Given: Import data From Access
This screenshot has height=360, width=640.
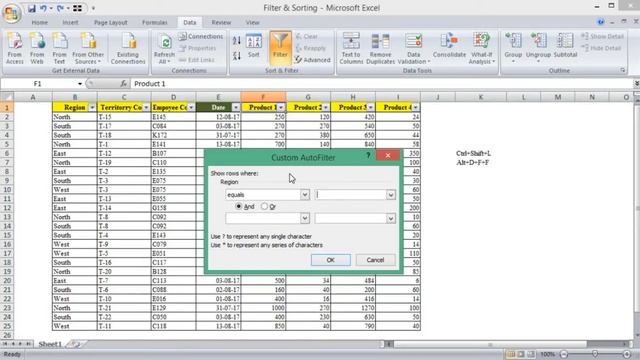Looking at the screenshot, I should (x=15, y=48).
